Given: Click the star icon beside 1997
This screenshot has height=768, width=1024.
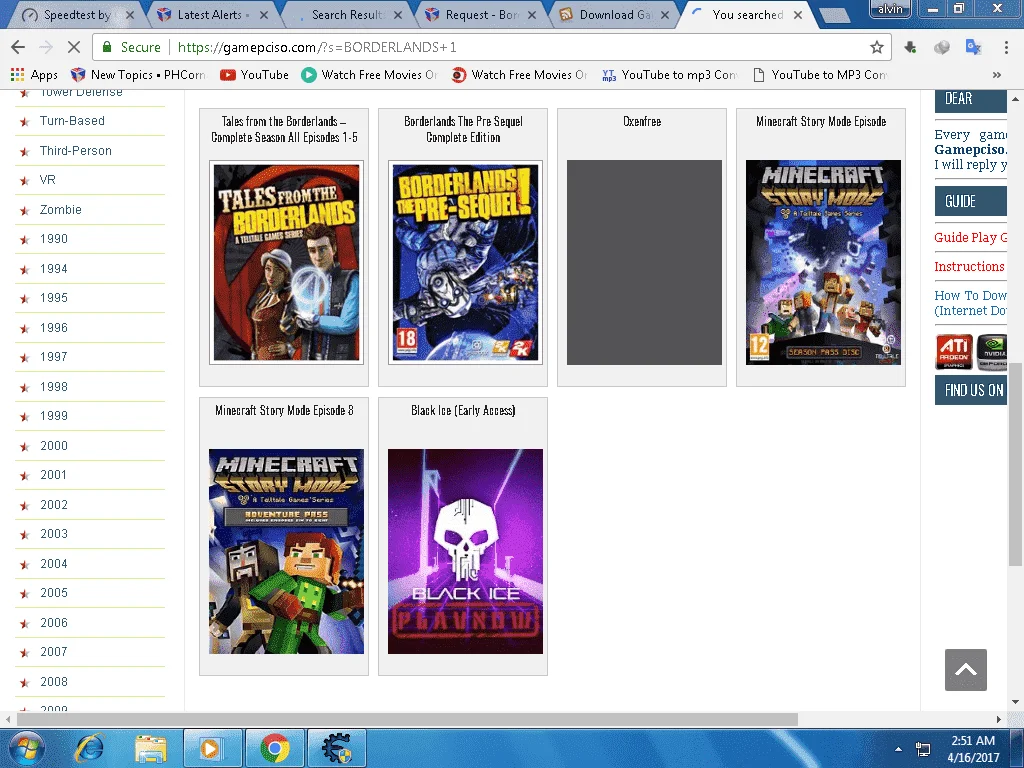Looking at the screenshot, I should pyautogui.click(x=25, y=358).
